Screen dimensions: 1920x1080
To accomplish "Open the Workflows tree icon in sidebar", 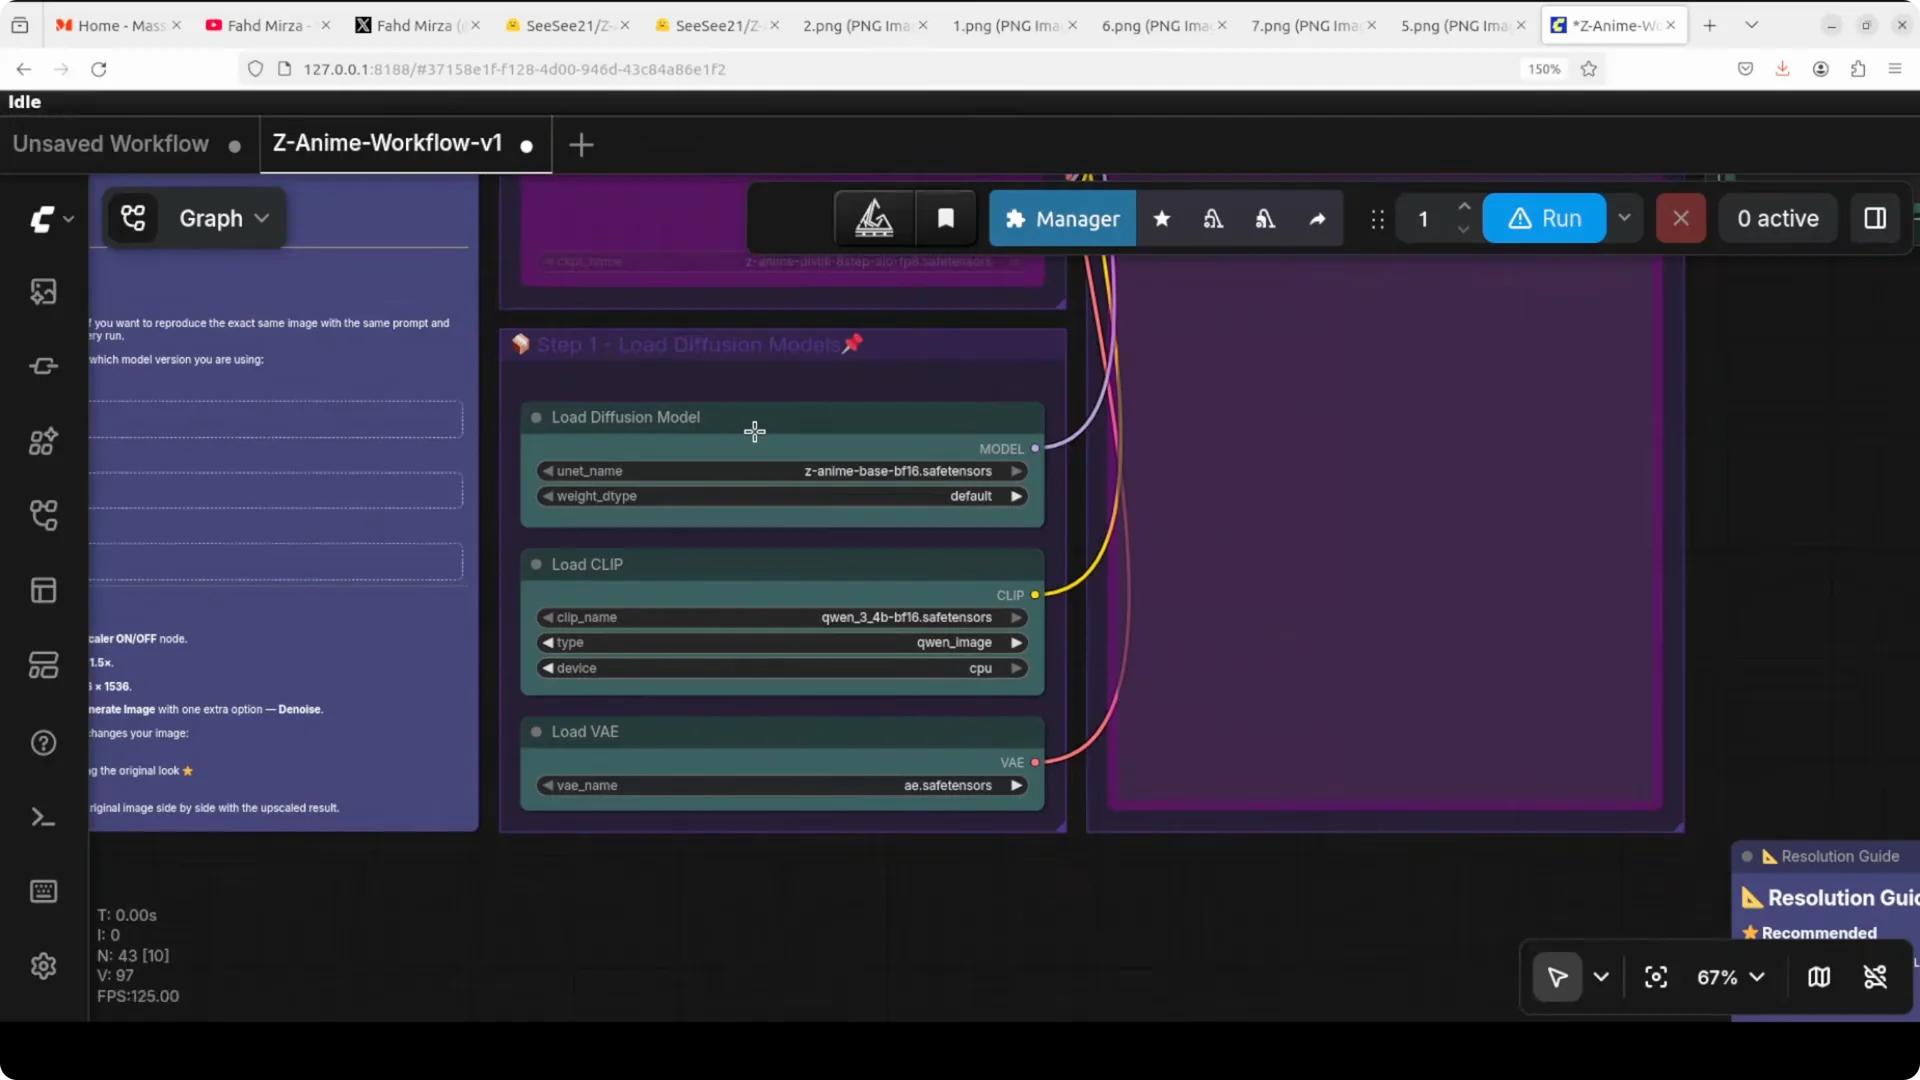I will [43, 516].
